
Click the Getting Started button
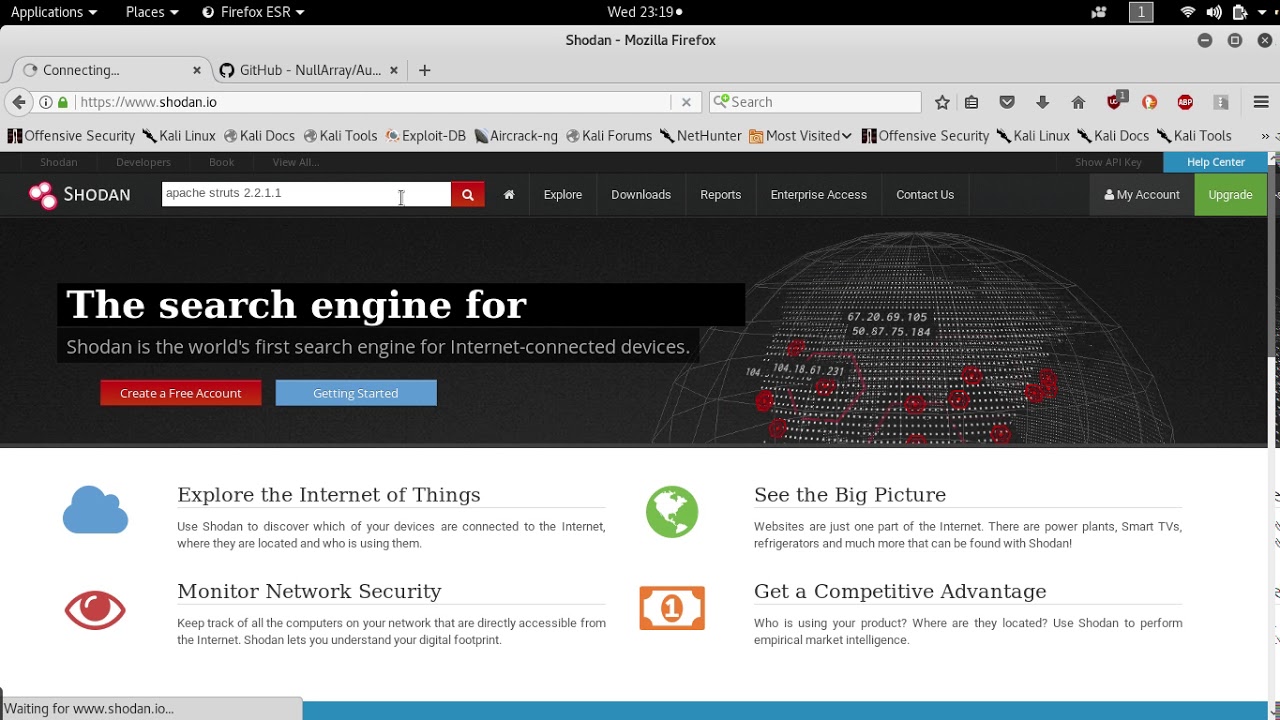point(356,393)
